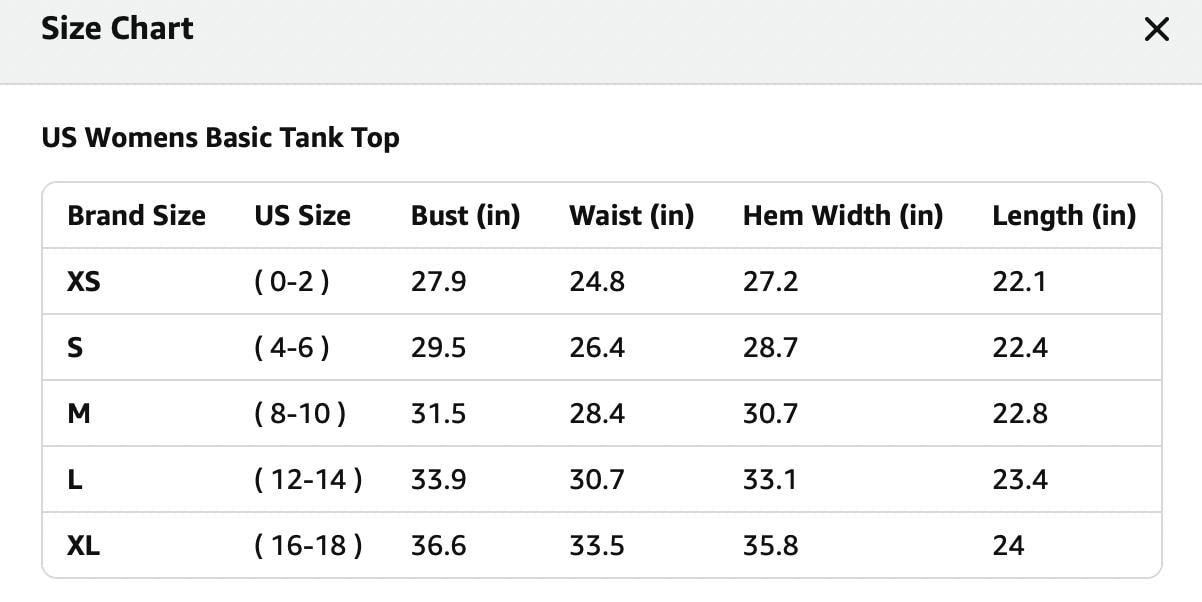The width and height of the screenshot is (1202, 602).
Task: Click the 30.7 waist value for L
Action: click(x=597, y=480)
